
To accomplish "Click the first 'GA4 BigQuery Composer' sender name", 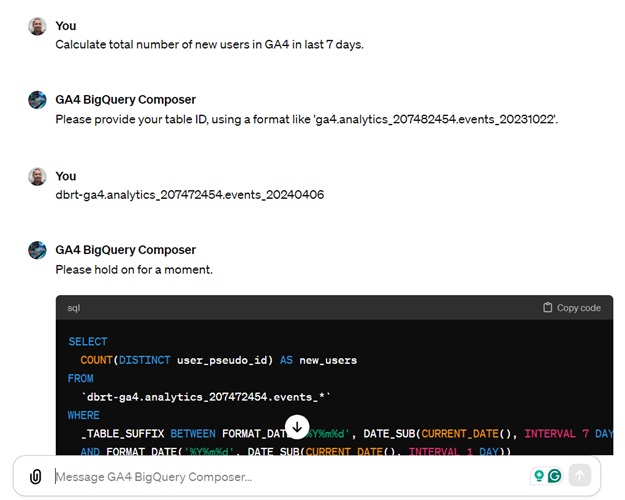I will (x=126, y=100).
